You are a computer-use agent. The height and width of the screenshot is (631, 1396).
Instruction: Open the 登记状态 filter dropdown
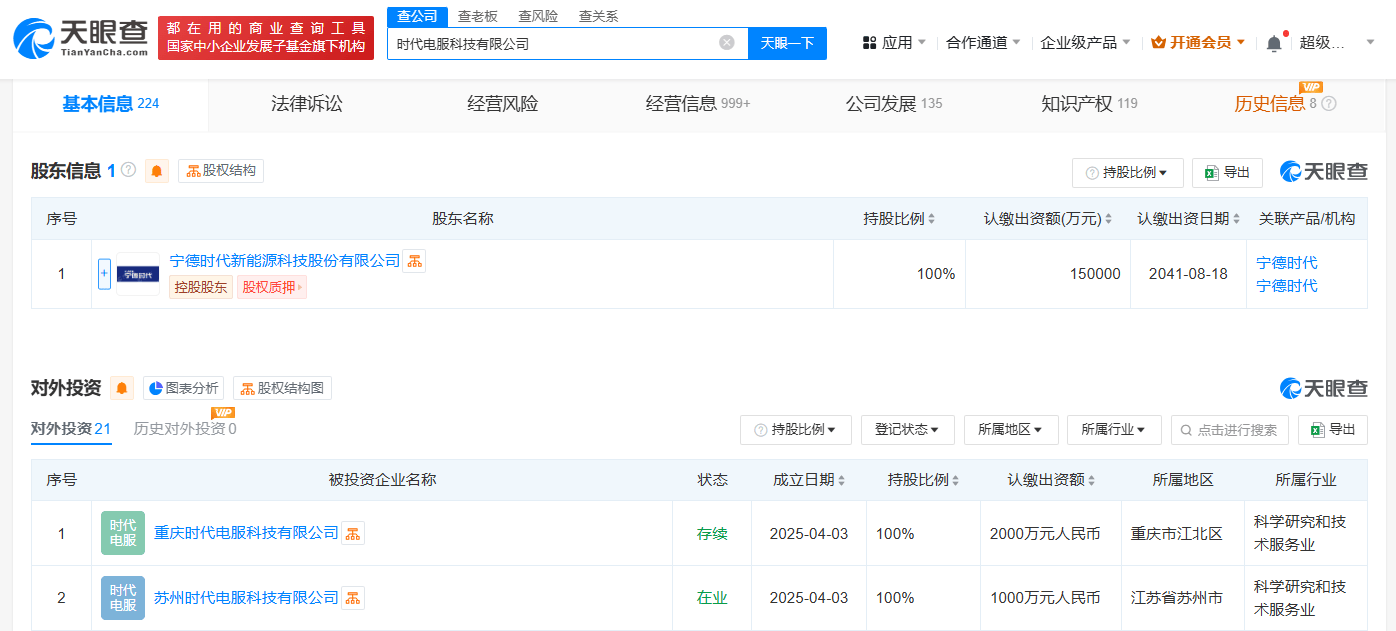pos(907,430)
